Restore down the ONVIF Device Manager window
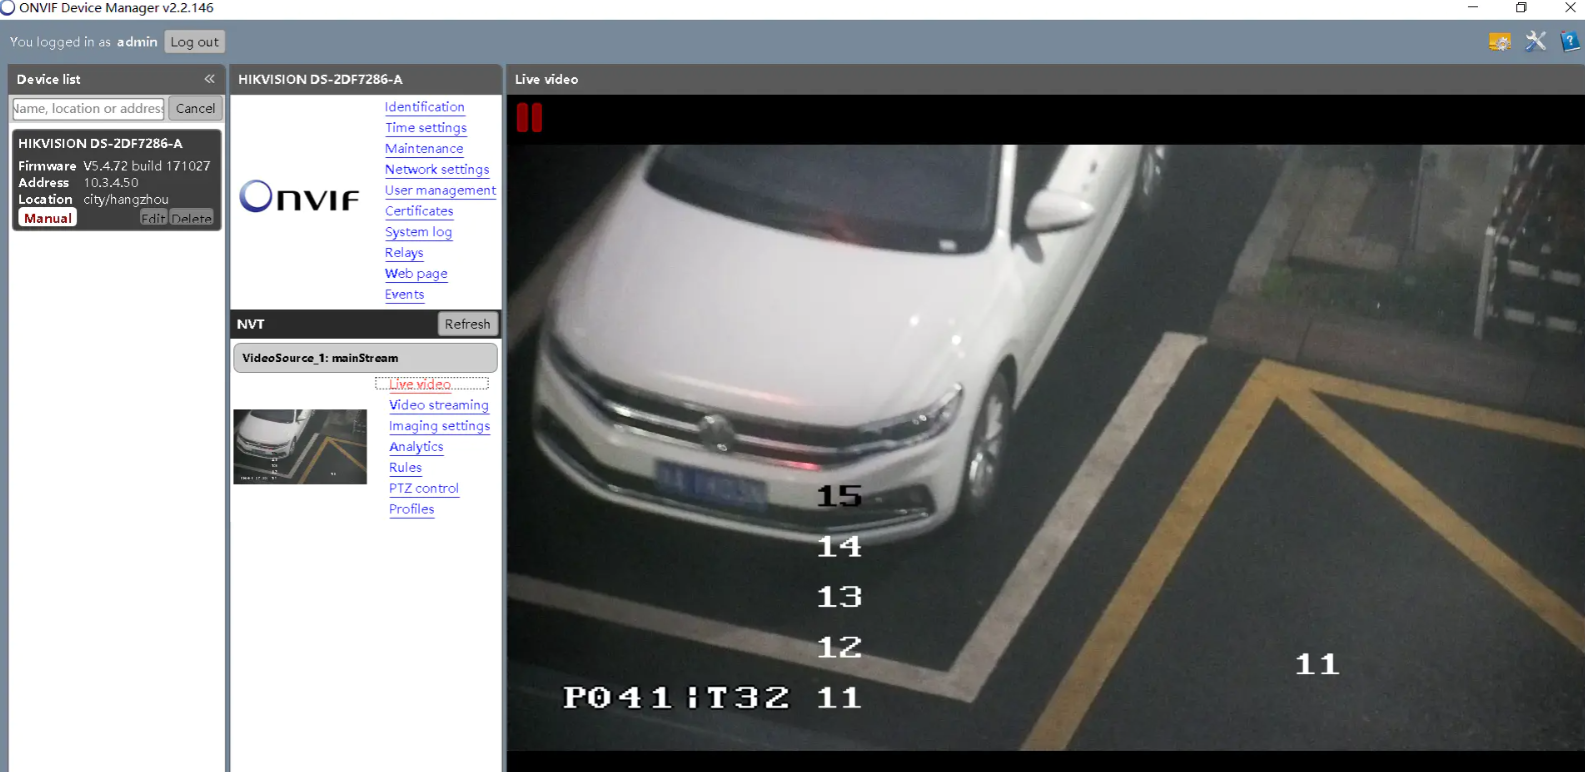This screenshot has height=772, width=1585. (1521, 8)
